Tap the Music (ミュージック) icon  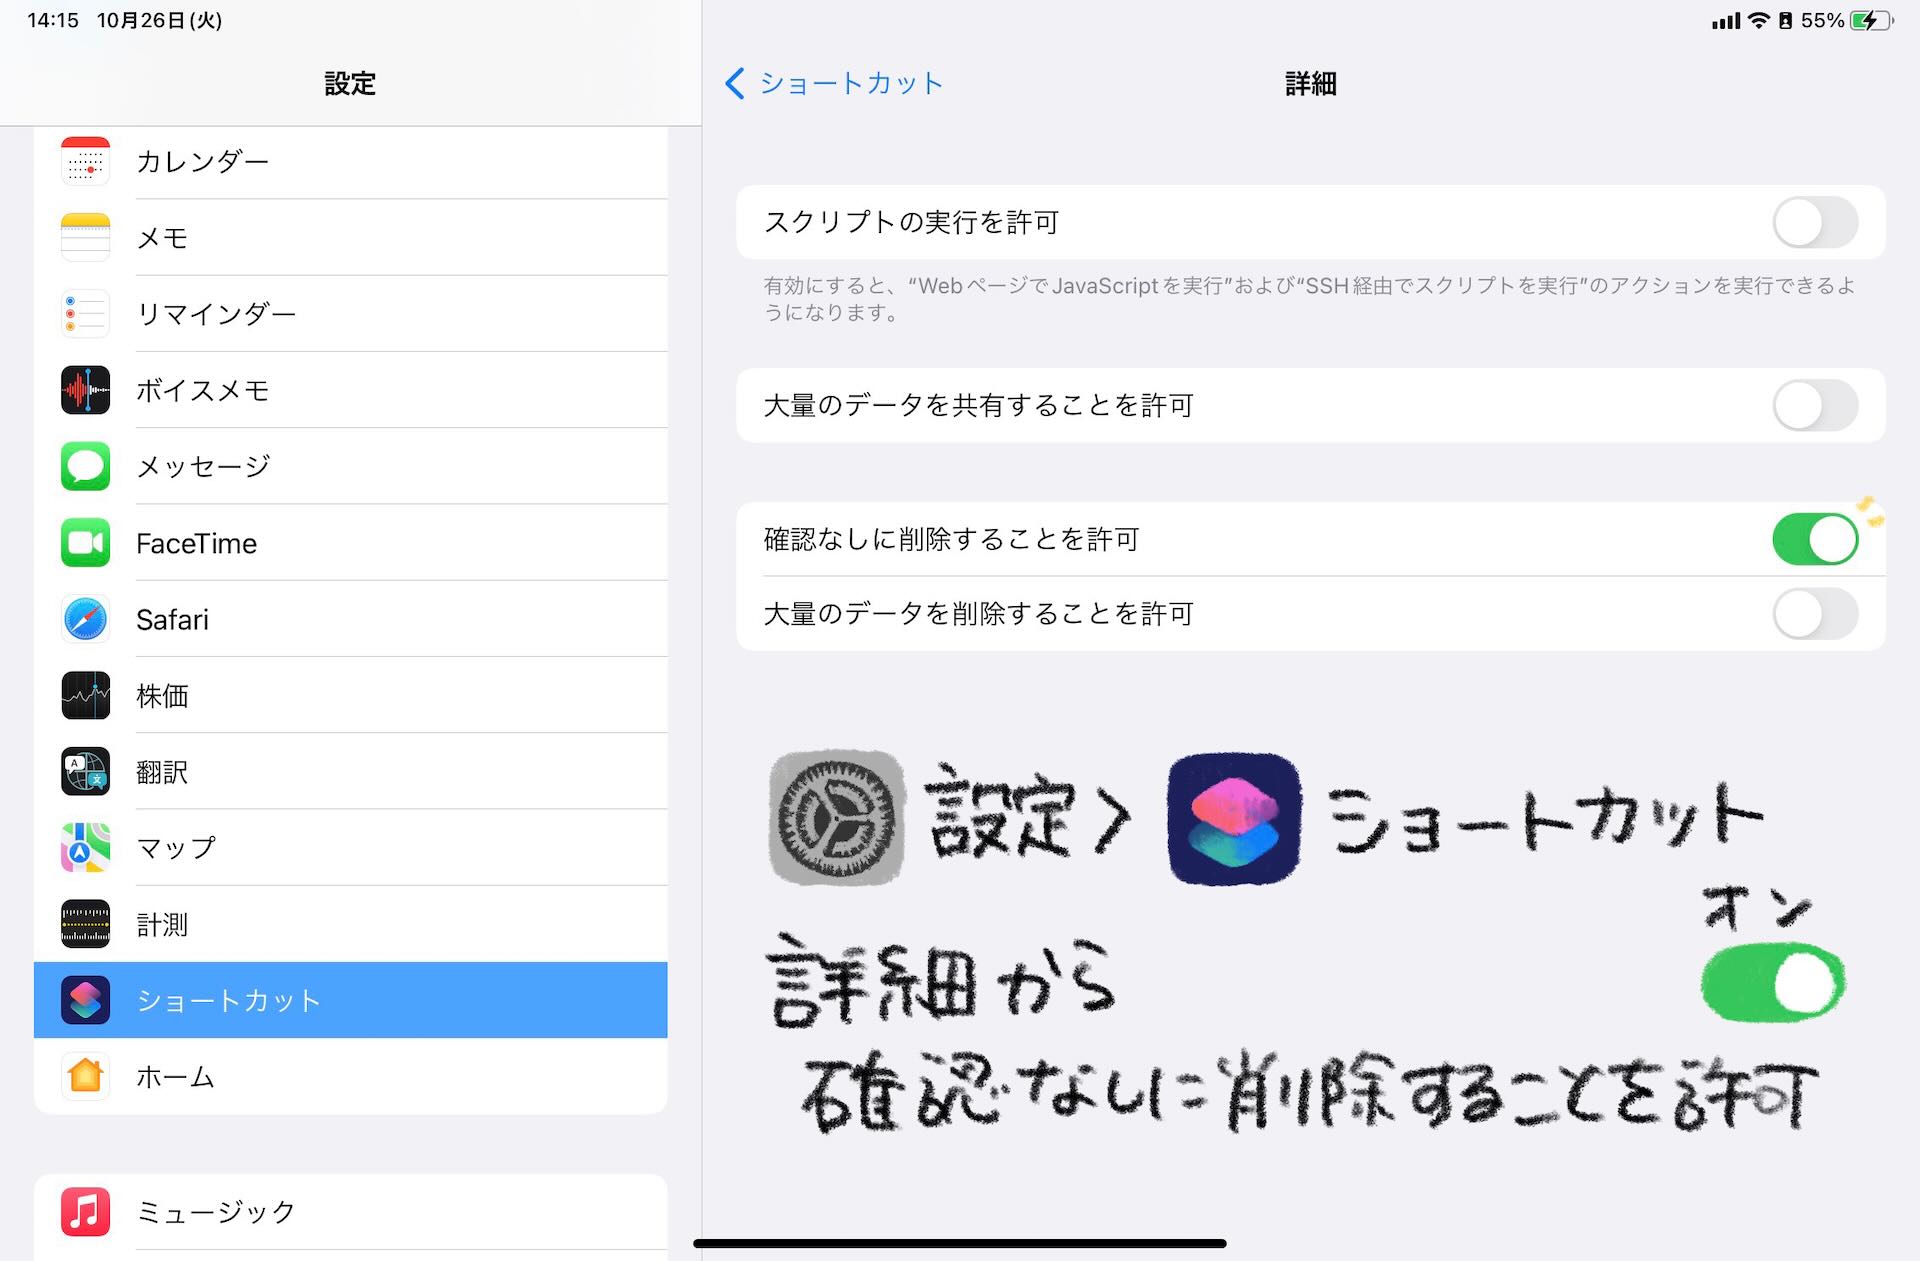coord(85,1212)
